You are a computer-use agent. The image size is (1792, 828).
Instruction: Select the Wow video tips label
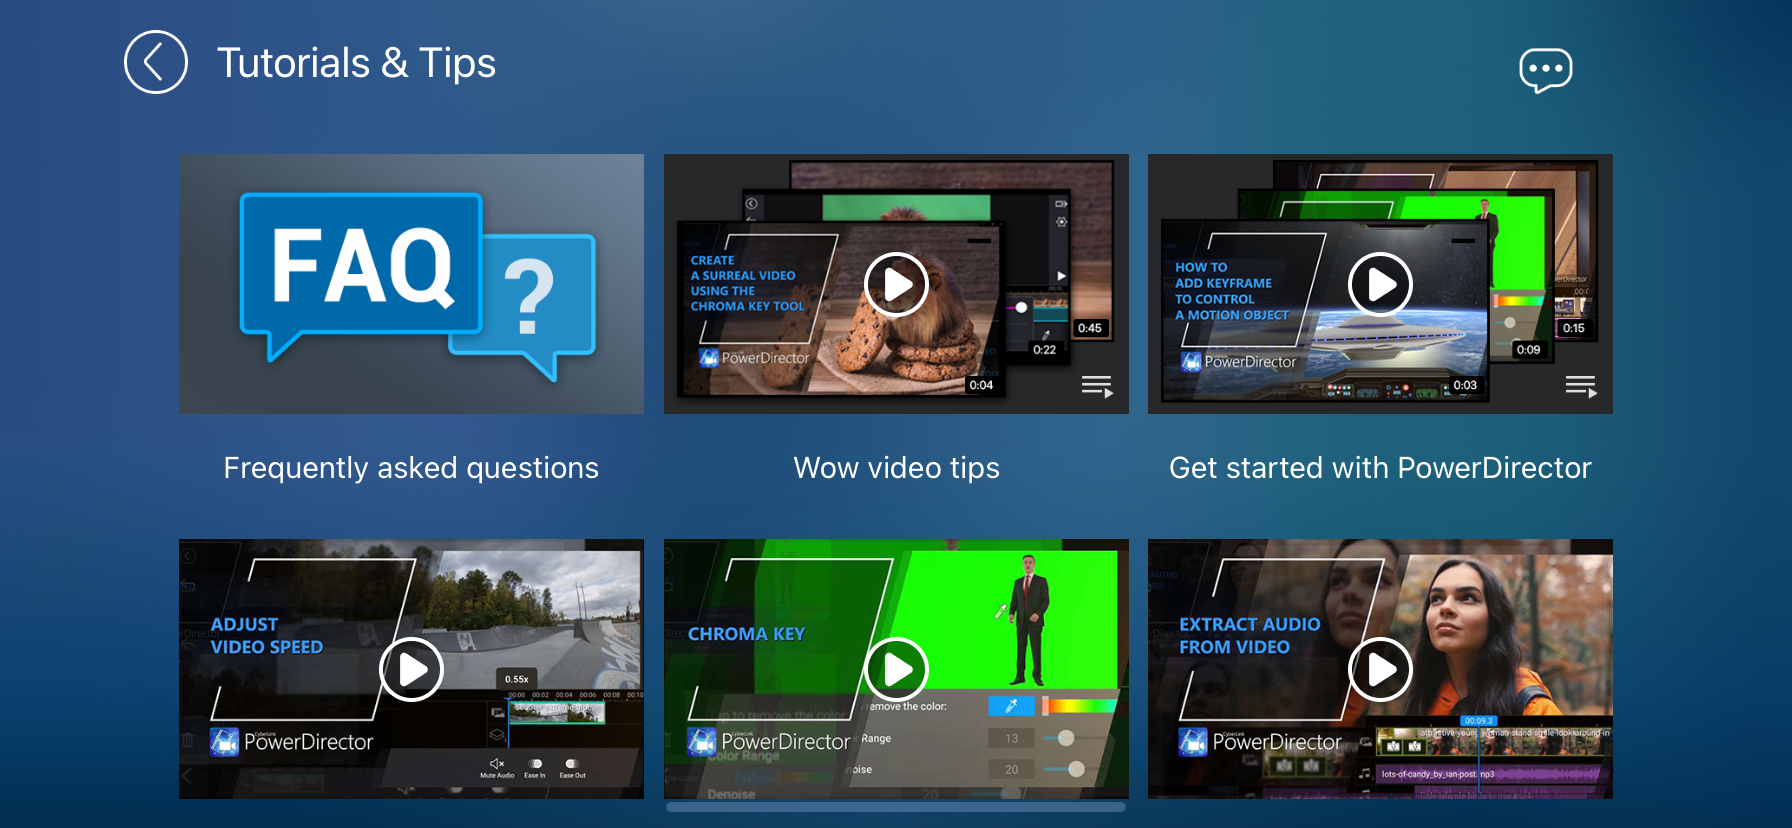pos(897,468)
